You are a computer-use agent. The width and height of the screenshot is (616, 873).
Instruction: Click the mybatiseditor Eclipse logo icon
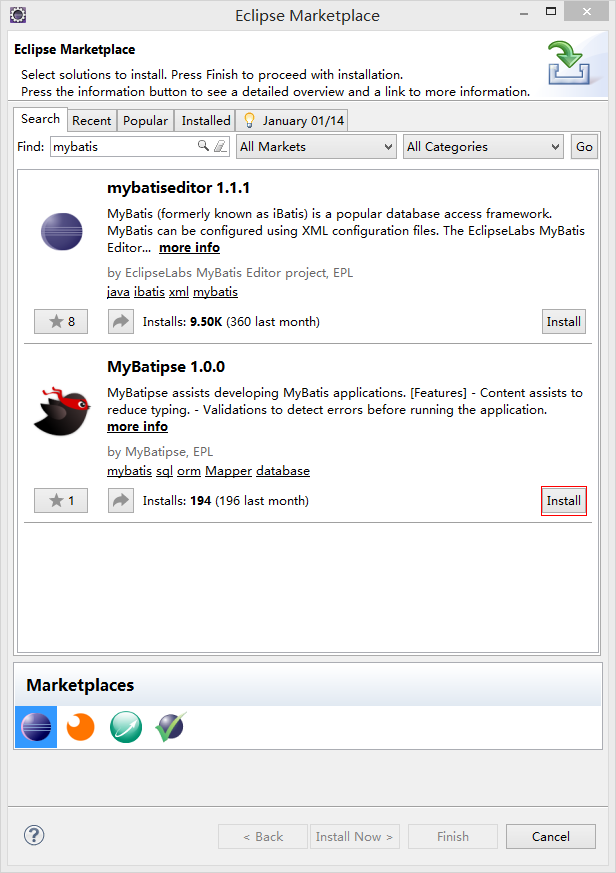point(61,232)
